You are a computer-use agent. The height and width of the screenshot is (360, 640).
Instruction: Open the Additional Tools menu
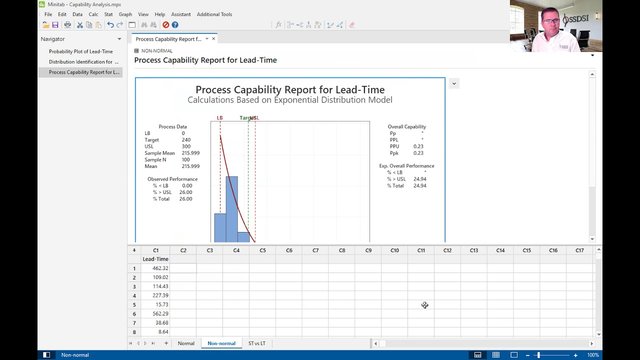point(214,14)
